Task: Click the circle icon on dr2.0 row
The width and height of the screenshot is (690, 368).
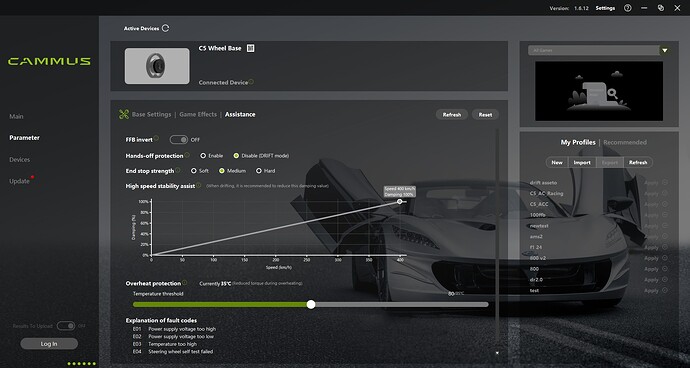Action: tap(664, 280)
